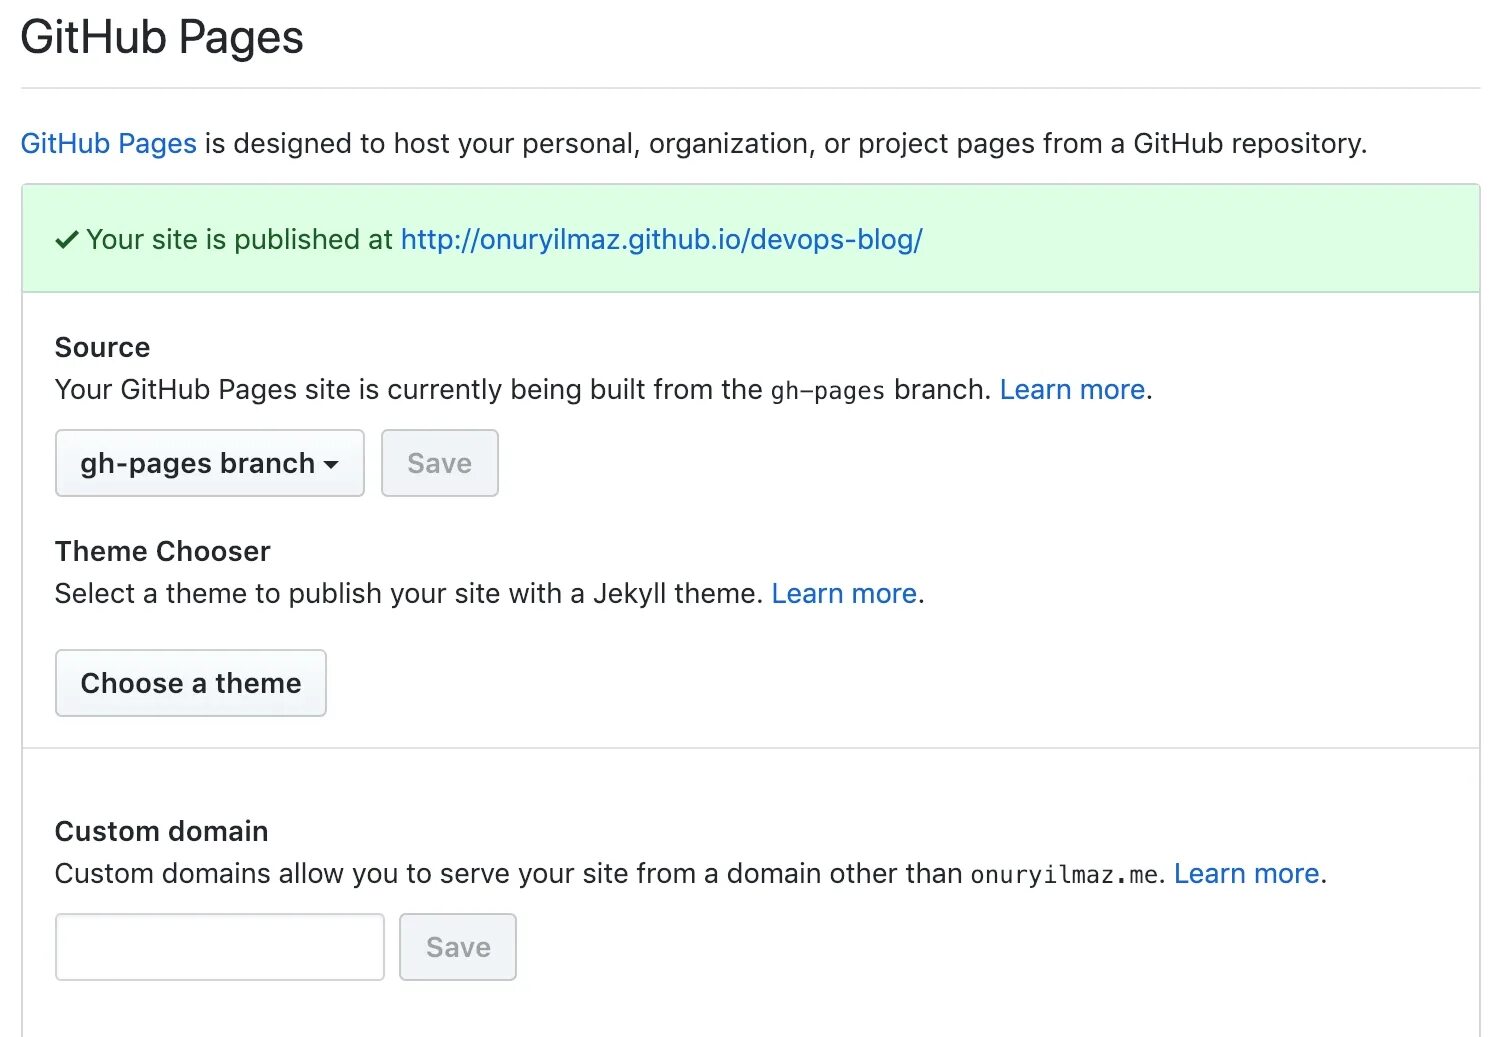
Task: Focus the Custom domain text field
Action: tap(220, 947)
